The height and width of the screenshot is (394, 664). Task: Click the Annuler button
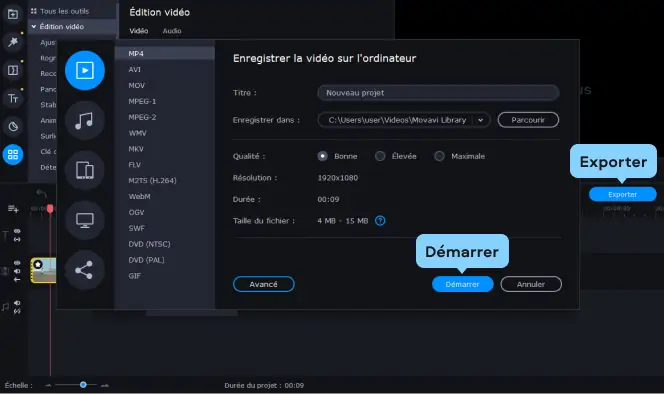pos(531,284)
